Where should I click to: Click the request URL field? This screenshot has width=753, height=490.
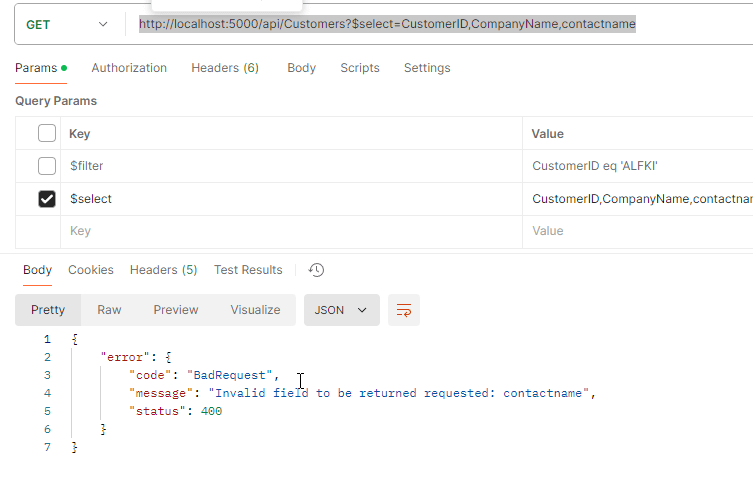440,24
